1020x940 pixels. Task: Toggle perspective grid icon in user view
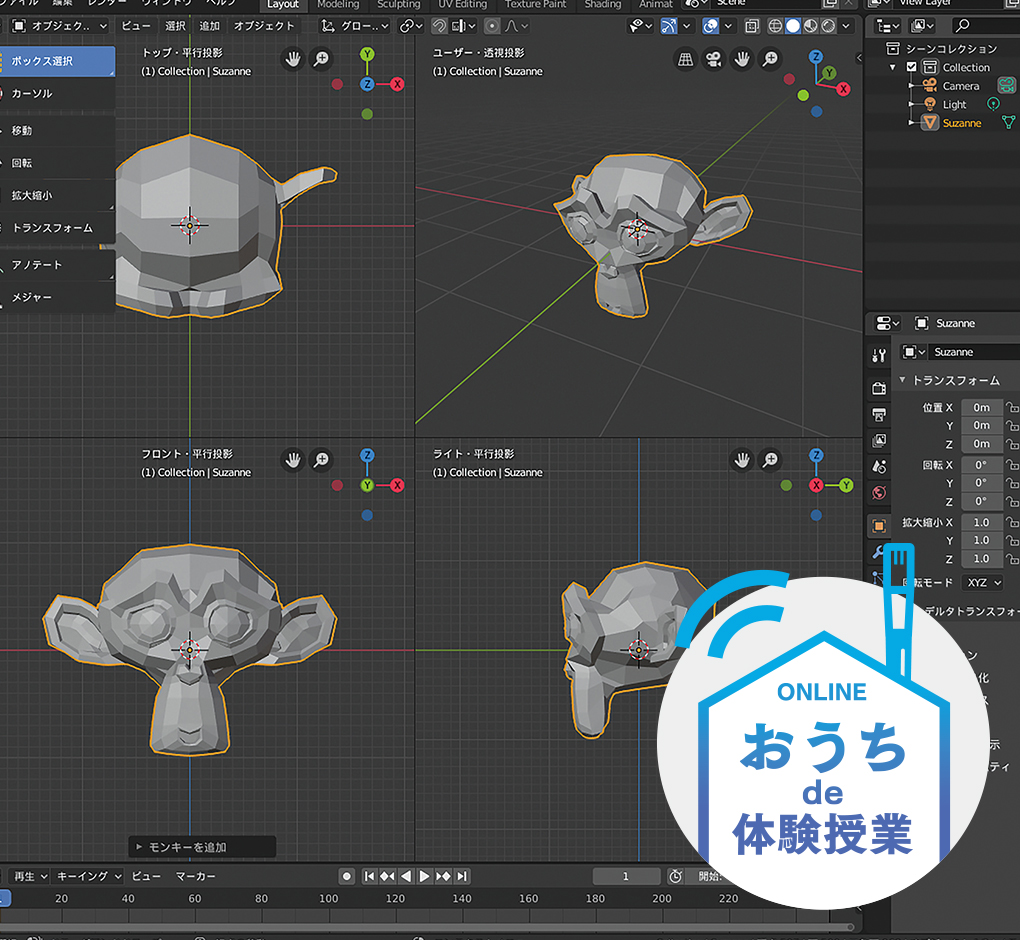click(686, 59)
